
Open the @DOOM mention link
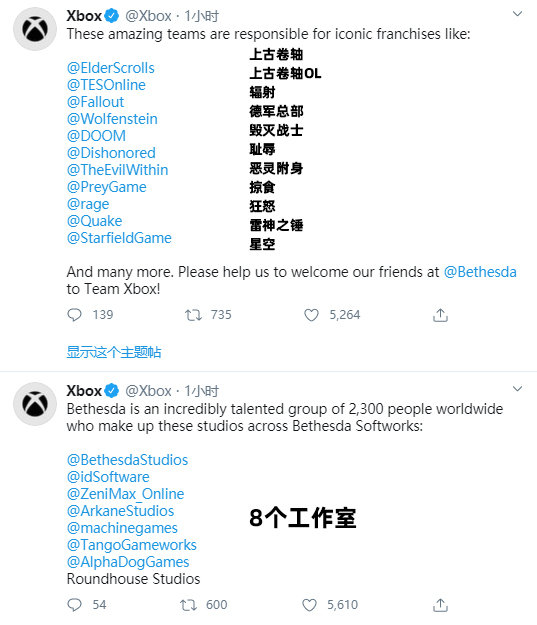pyautogui.click(x=96, y=136)
